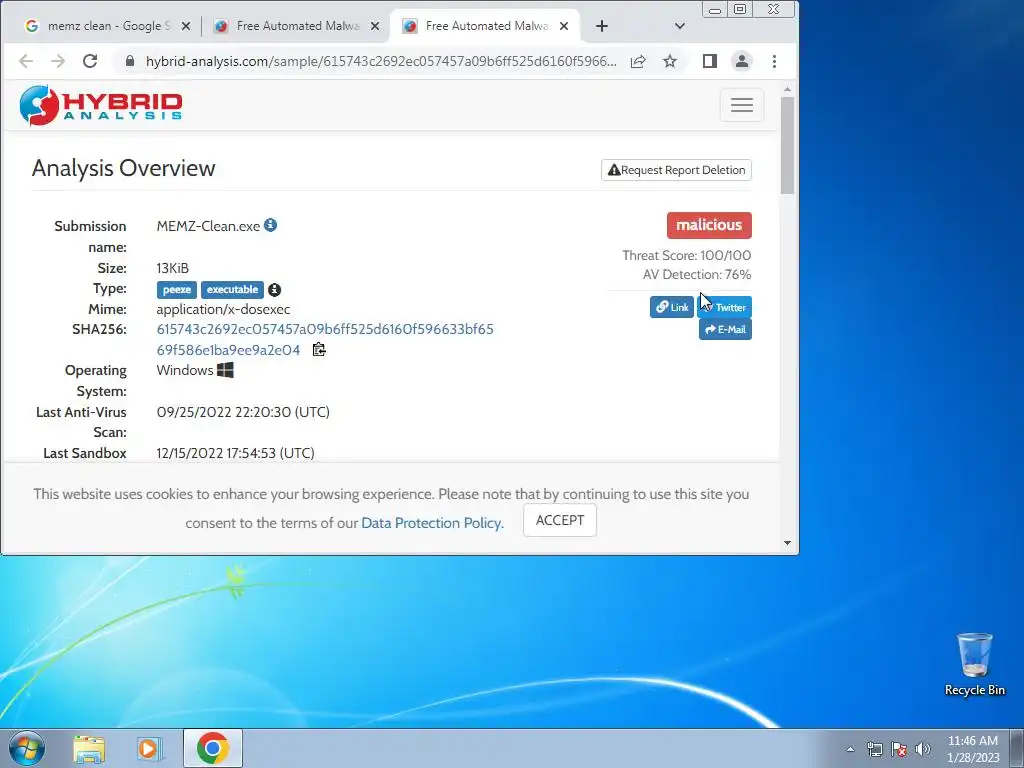Click the scrollbar up arrow
Viewport: 1024px width, 768px height.
[x=788, y=89]
